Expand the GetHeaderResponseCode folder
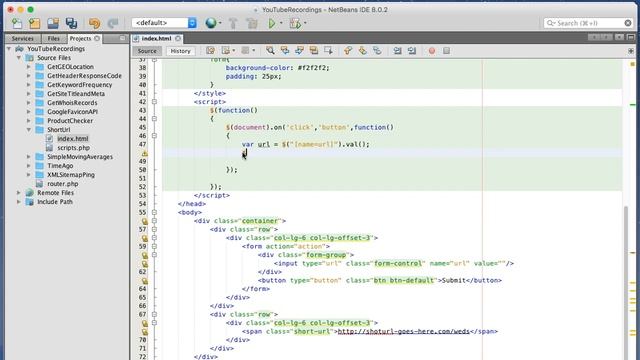 [x=29, y=76]
